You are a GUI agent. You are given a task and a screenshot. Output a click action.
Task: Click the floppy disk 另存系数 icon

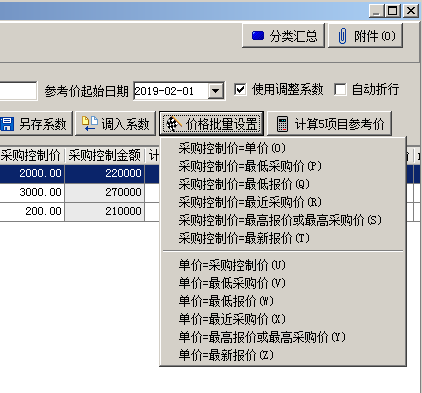point(7,124)
